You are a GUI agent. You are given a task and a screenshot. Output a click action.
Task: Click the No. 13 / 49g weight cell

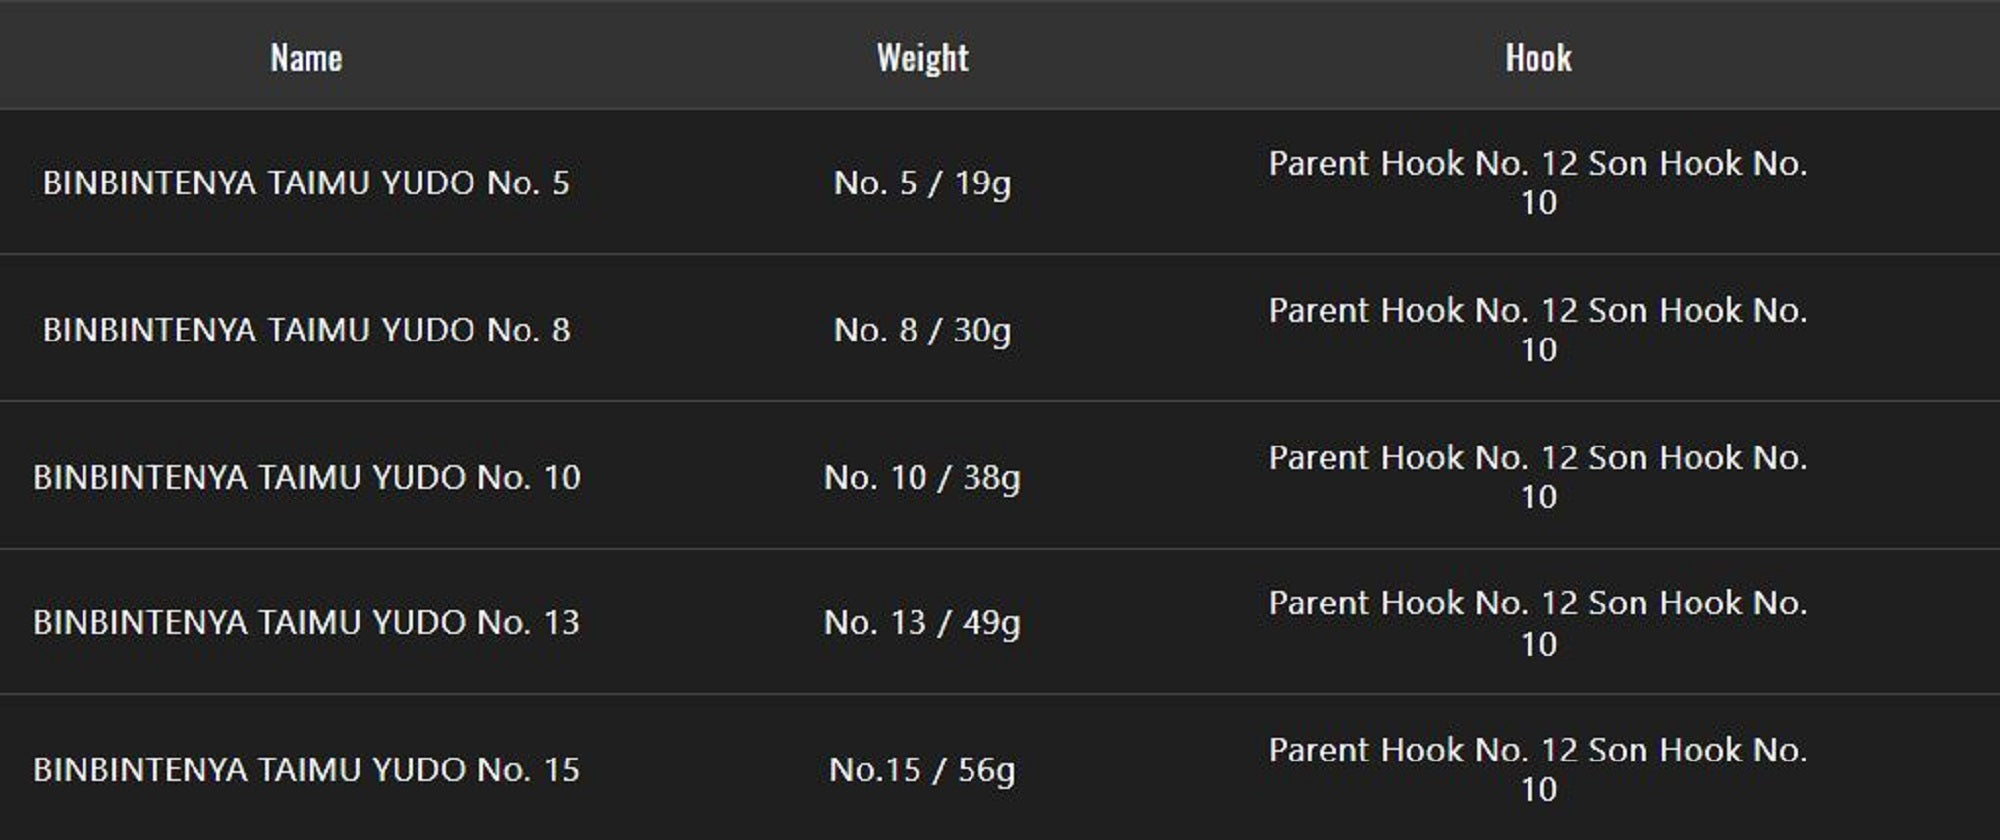coord(922,622)
